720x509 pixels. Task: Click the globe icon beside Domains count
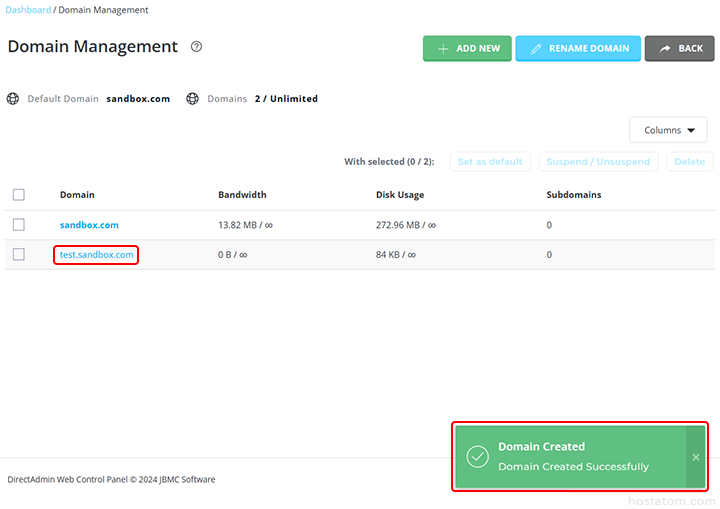point(193,99)
